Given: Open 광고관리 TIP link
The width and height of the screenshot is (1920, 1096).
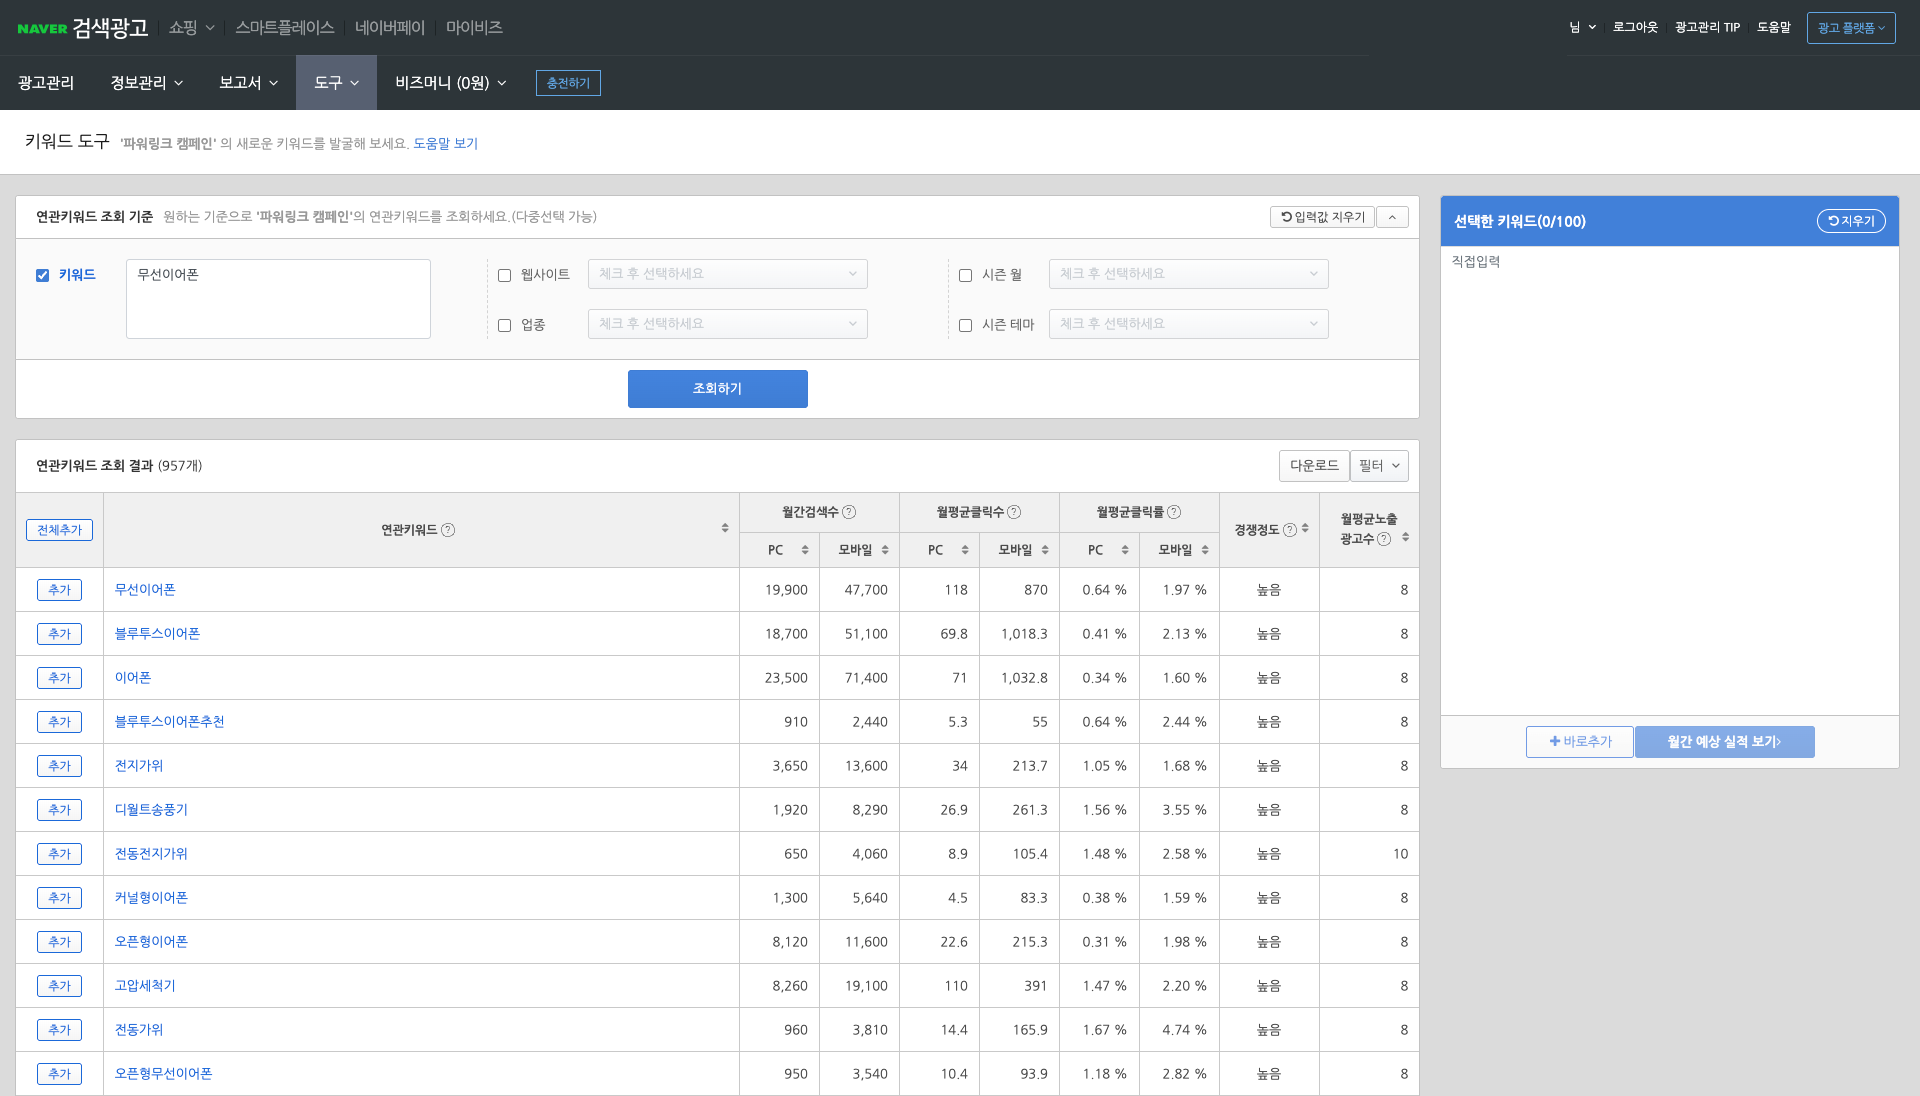Looking at the screenshot, I should click(1708, 28).
